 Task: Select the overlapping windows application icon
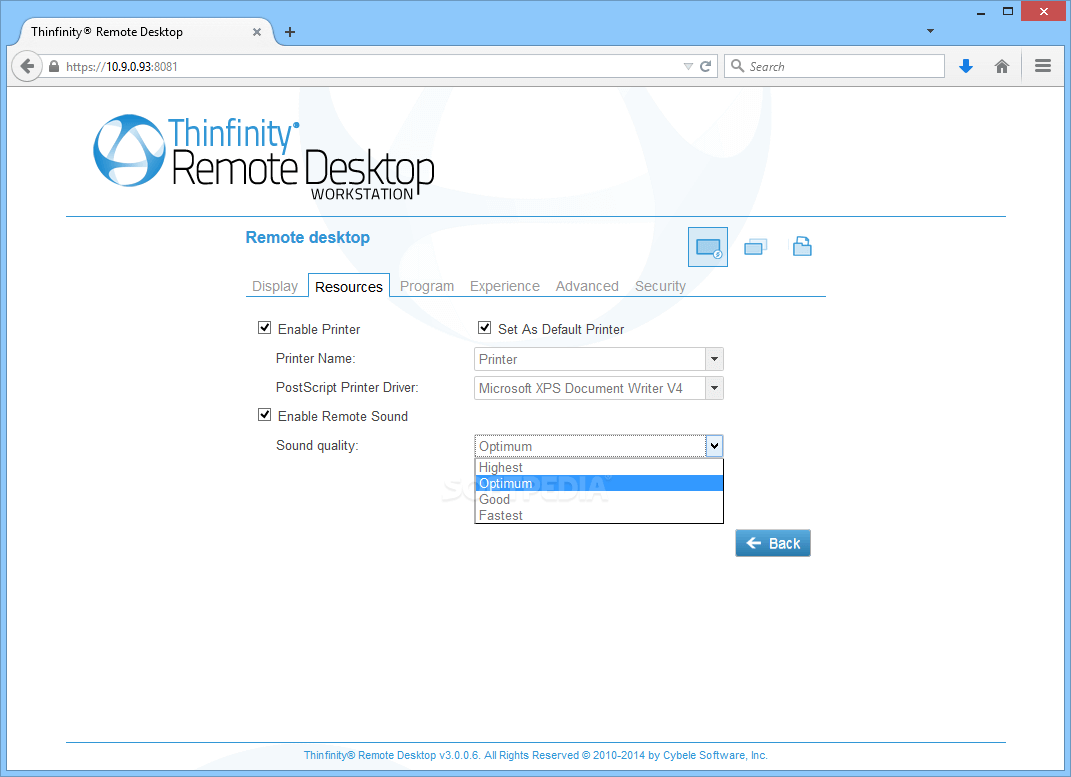[755, 246]
